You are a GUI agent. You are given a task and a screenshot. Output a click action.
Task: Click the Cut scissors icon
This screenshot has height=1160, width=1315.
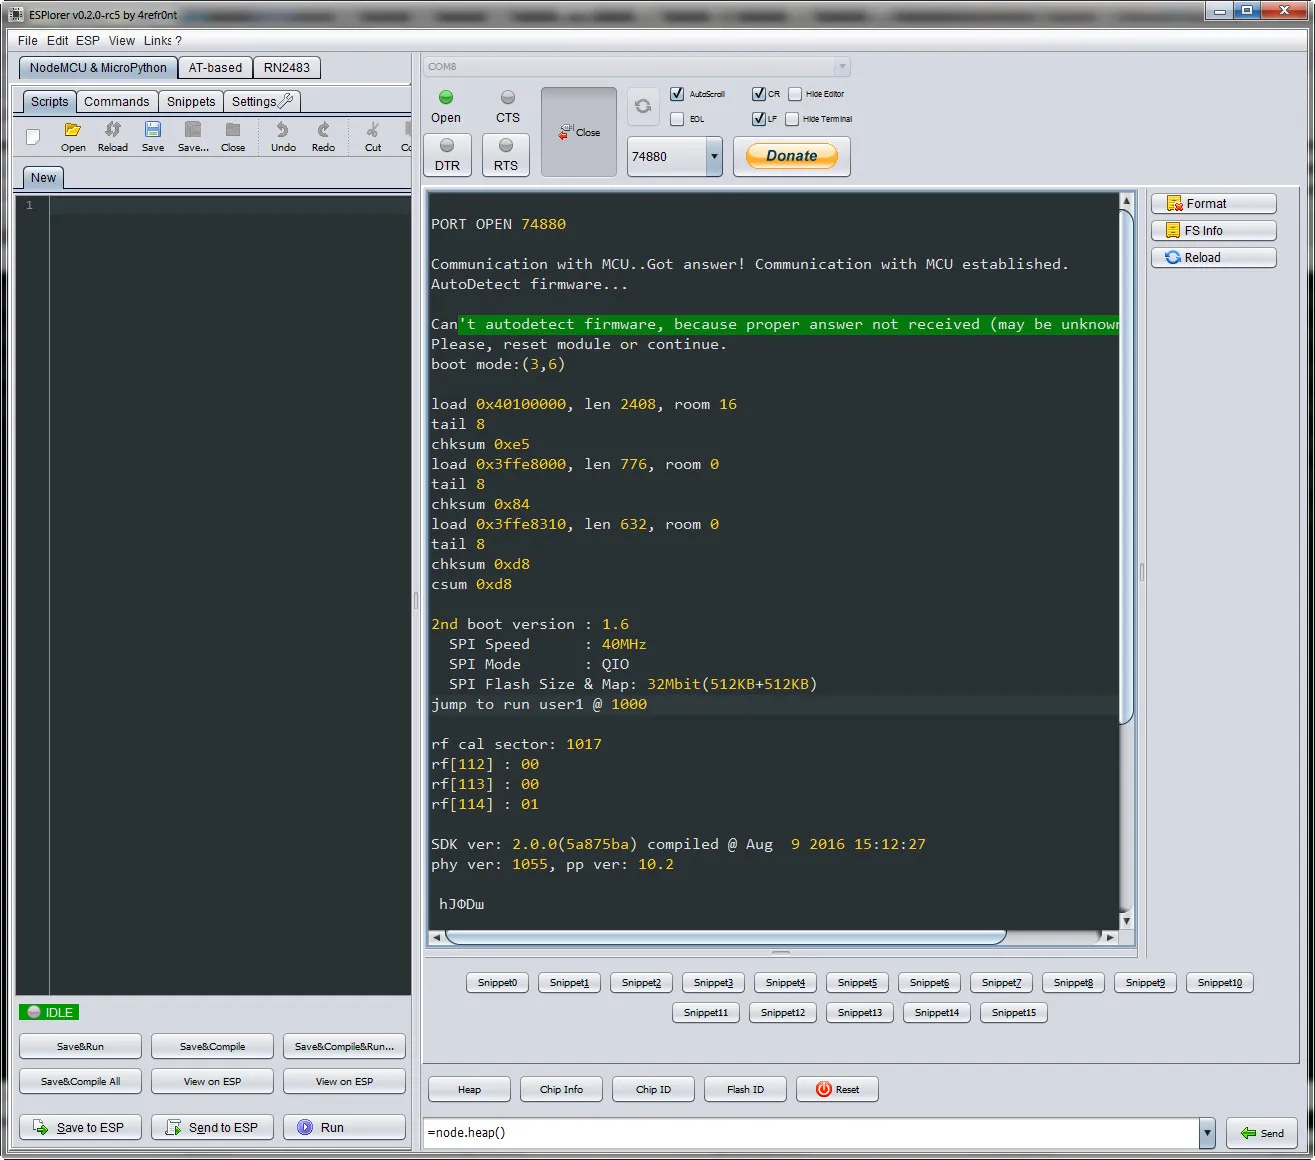[x=373, y=131]
